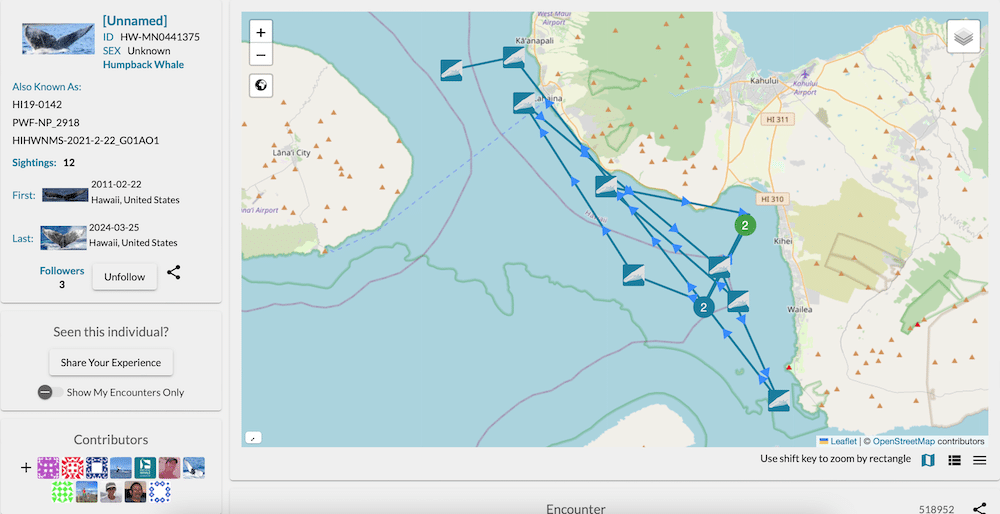Click alias HI19-0142

(x=37, y=104)
